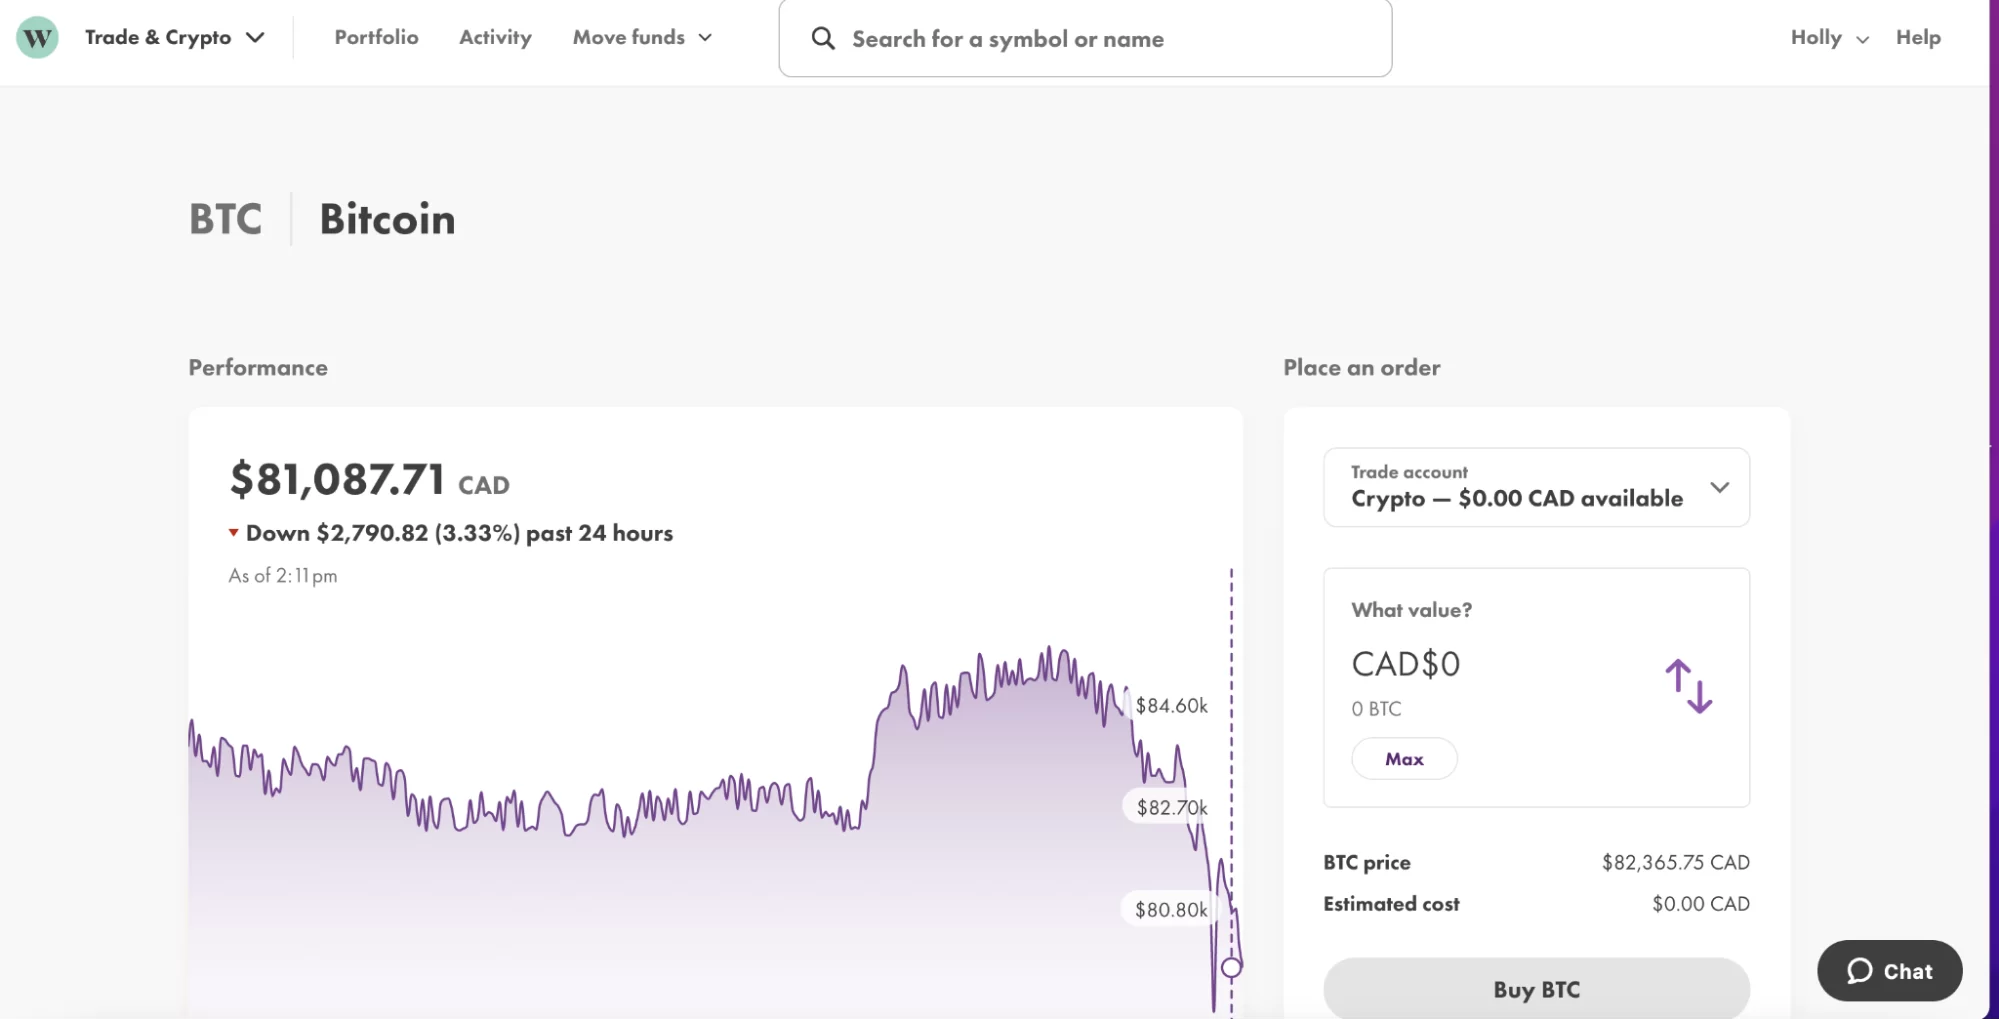The height and width of the screenshot is (1020, 1999).
Task: Go to the Portfolio tab
Action: pos(376,38)
